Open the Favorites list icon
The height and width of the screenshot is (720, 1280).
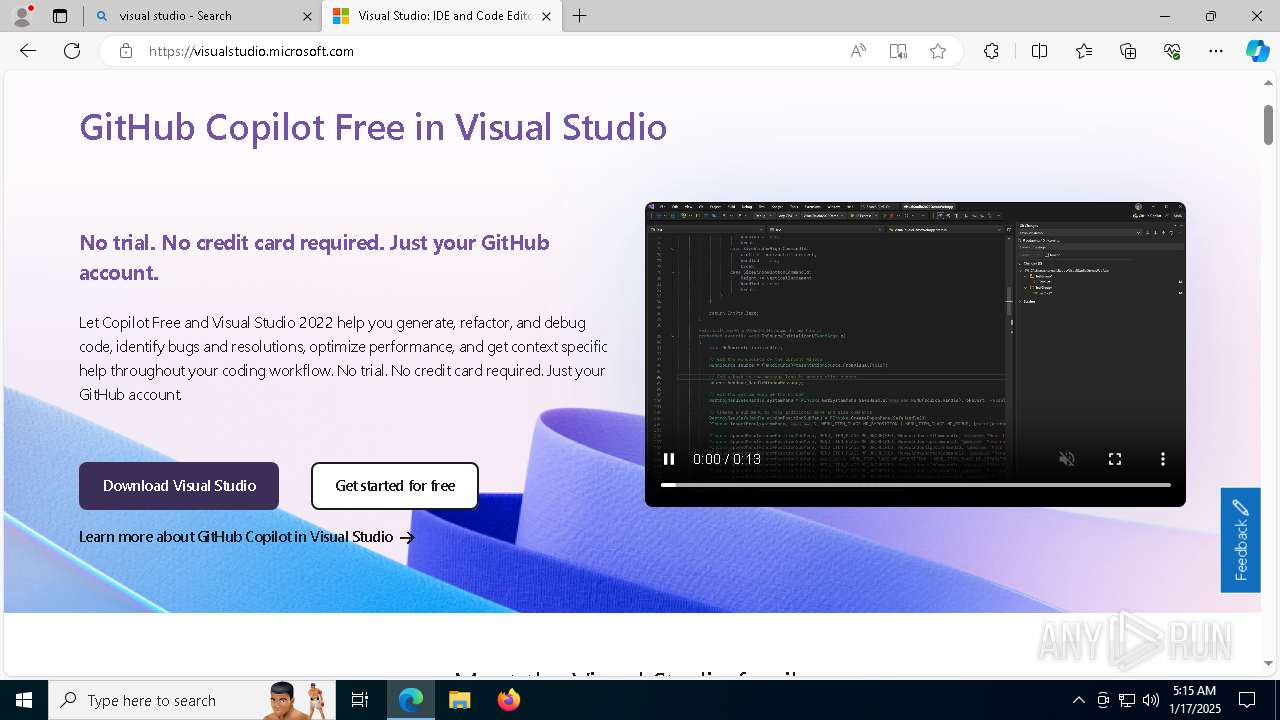click(x=1084, y=51)
